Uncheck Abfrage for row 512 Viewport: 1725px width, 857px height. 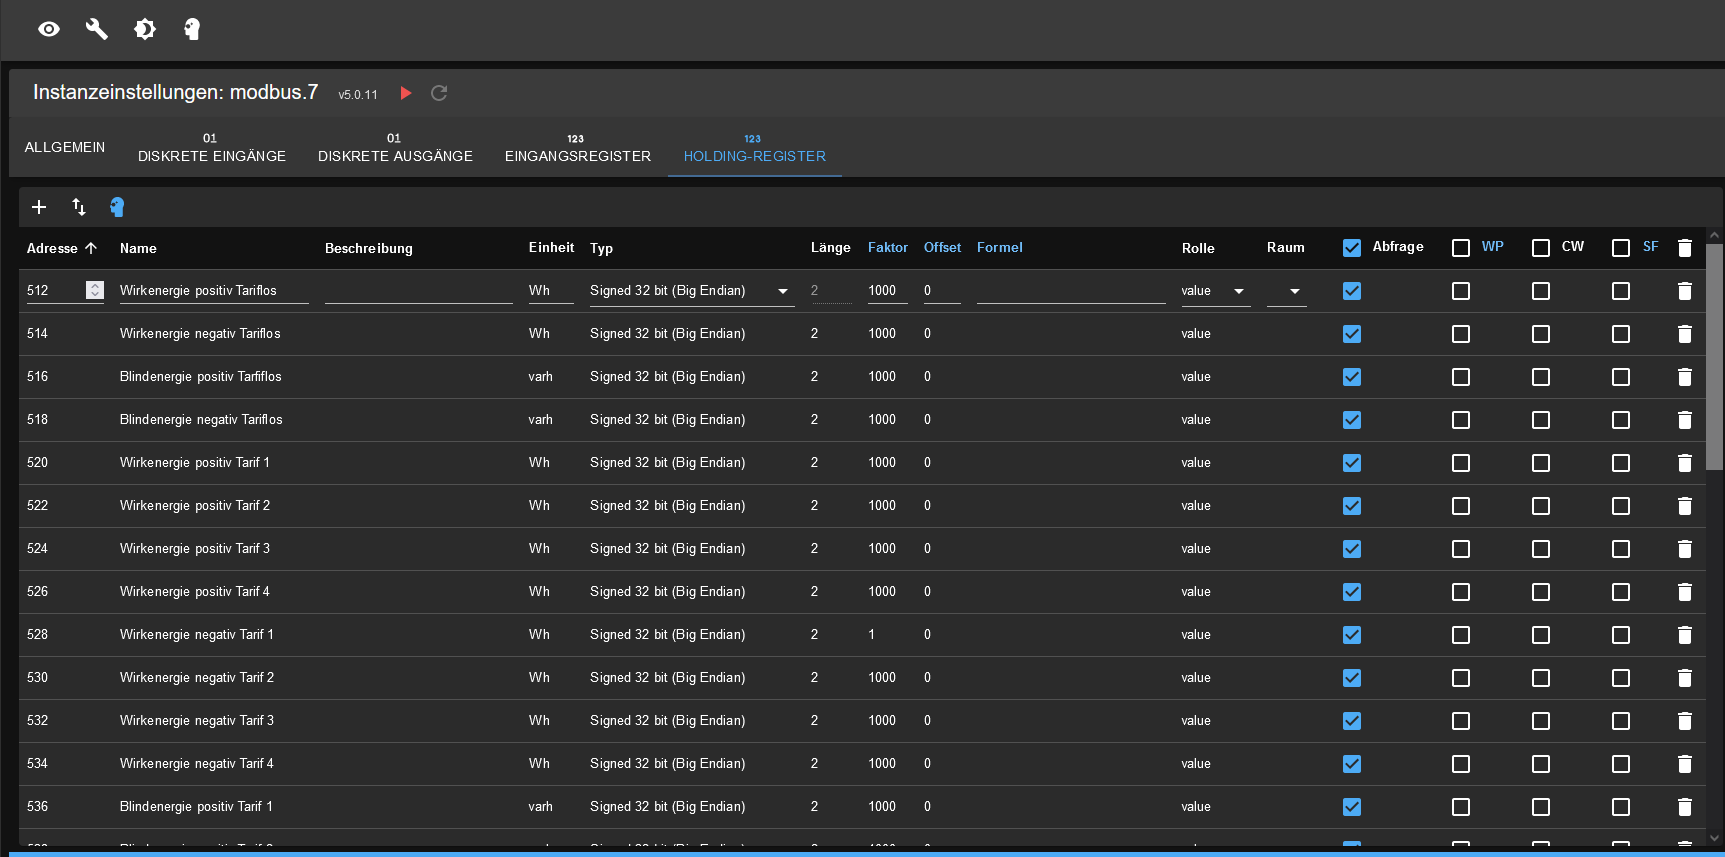click(x=1352, y=291)
